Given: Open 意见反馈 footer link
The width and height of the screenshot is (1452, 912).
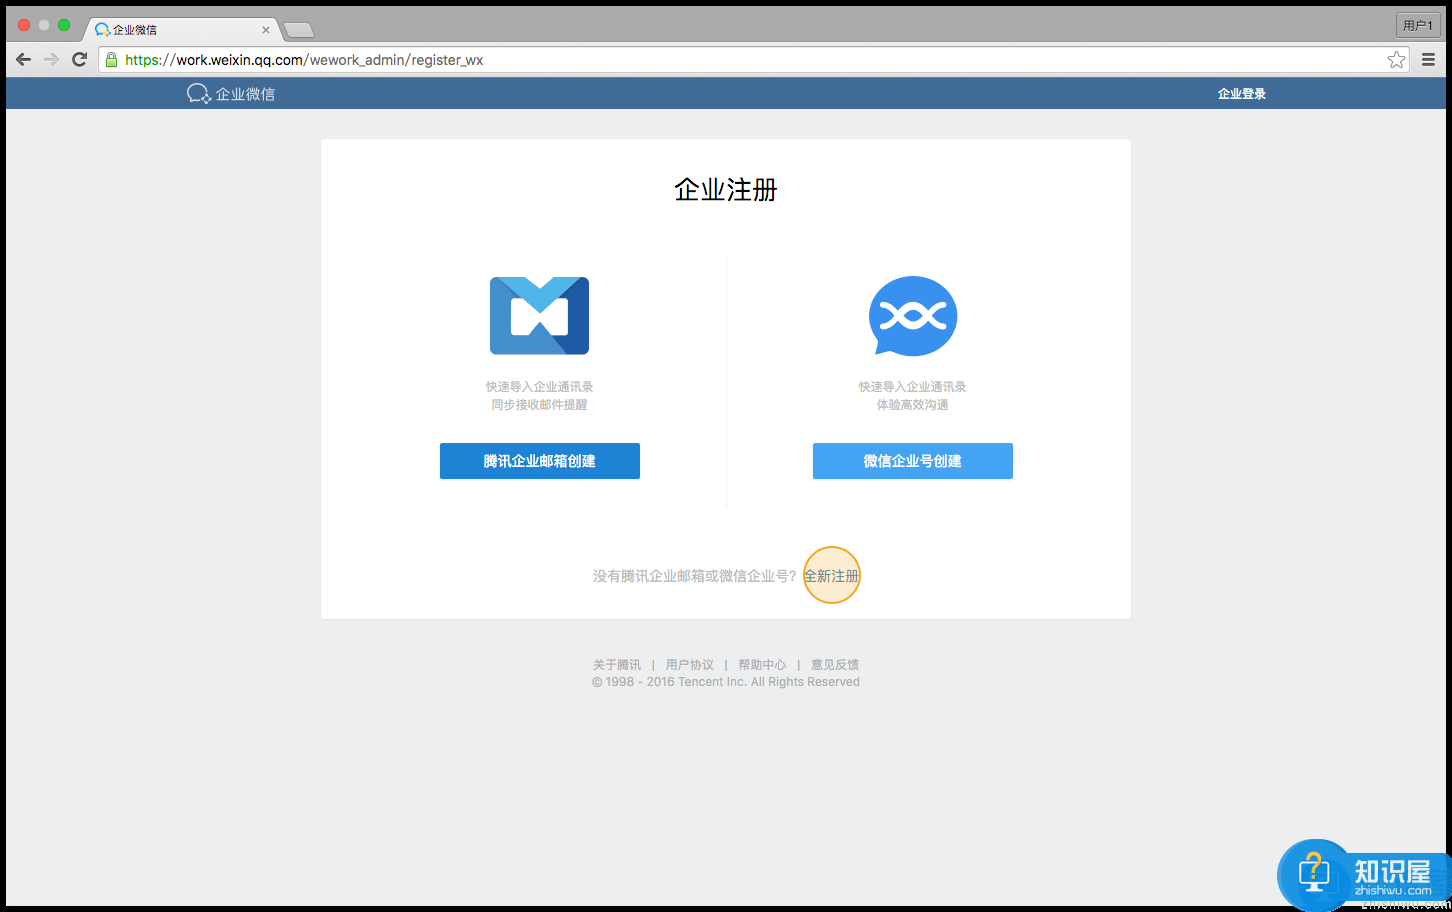Looking at the screenshot, I should (835, 665).
